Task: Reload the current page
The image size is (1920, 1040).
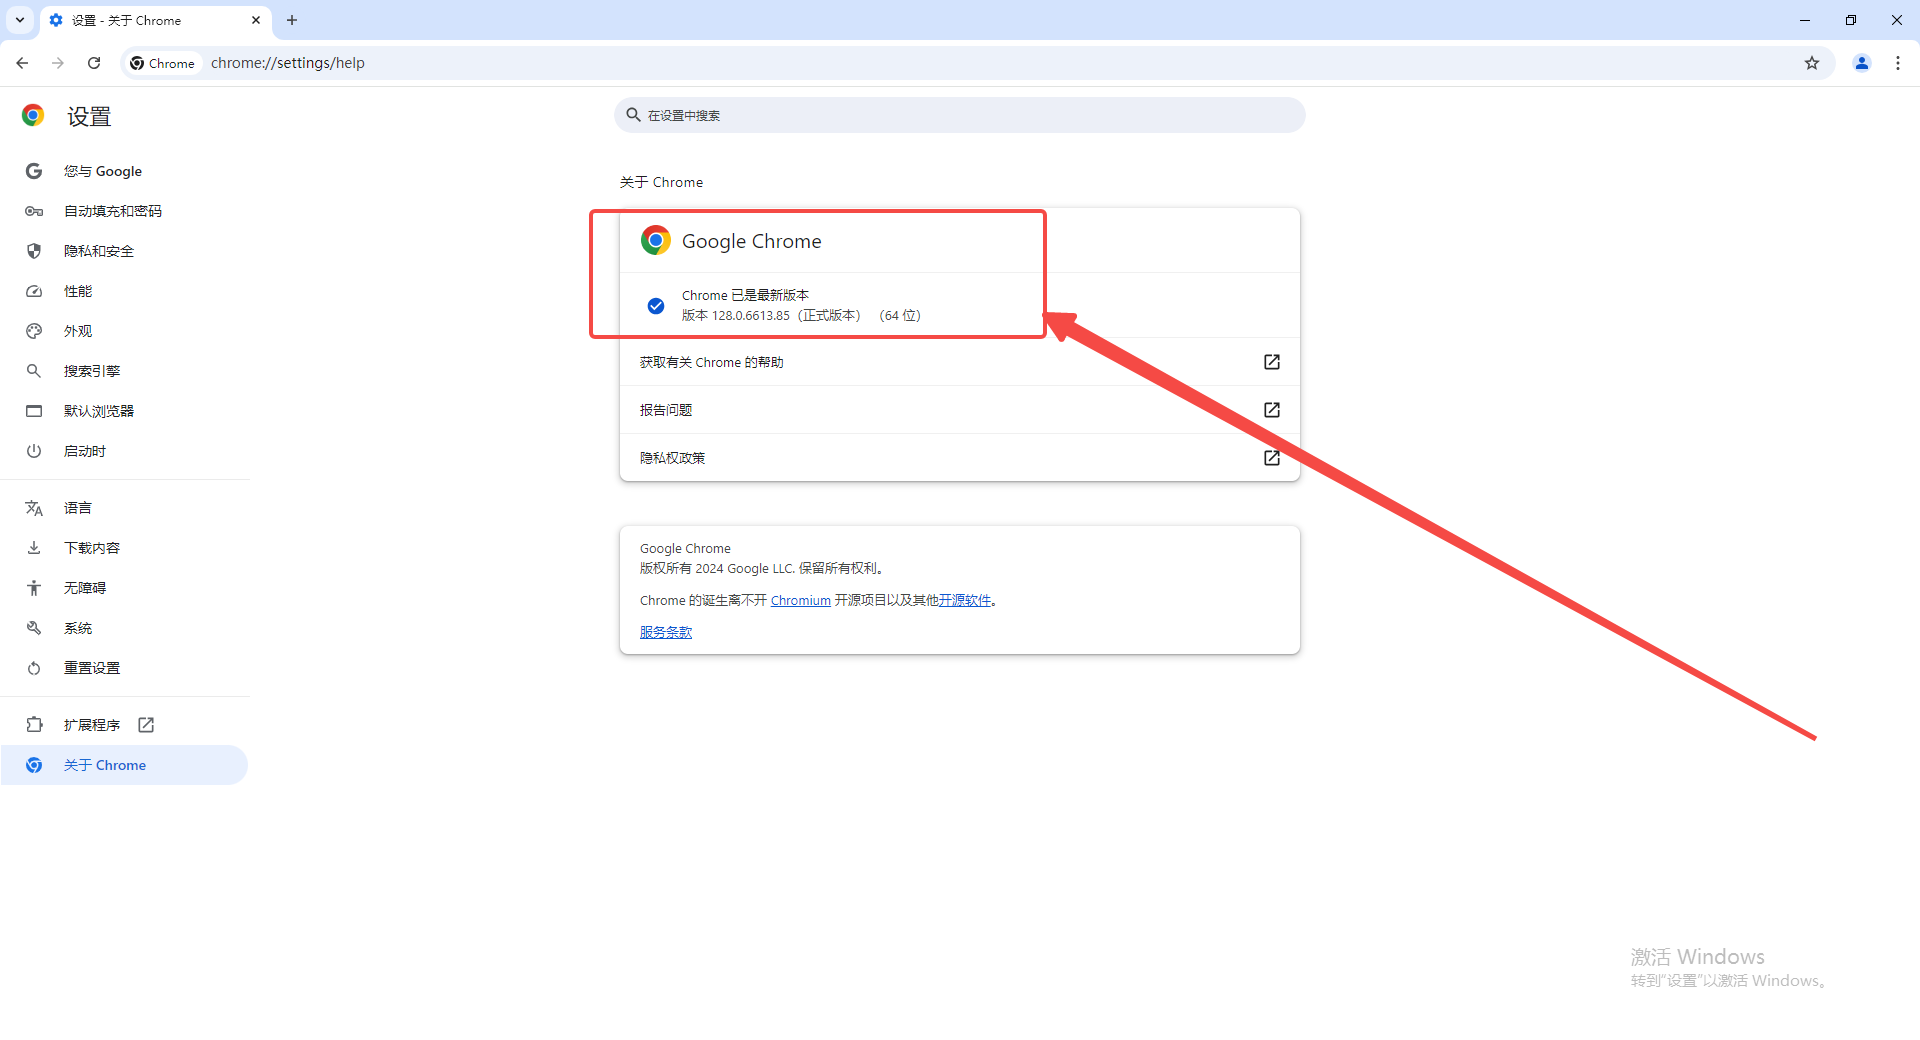Action: (94, 63)
